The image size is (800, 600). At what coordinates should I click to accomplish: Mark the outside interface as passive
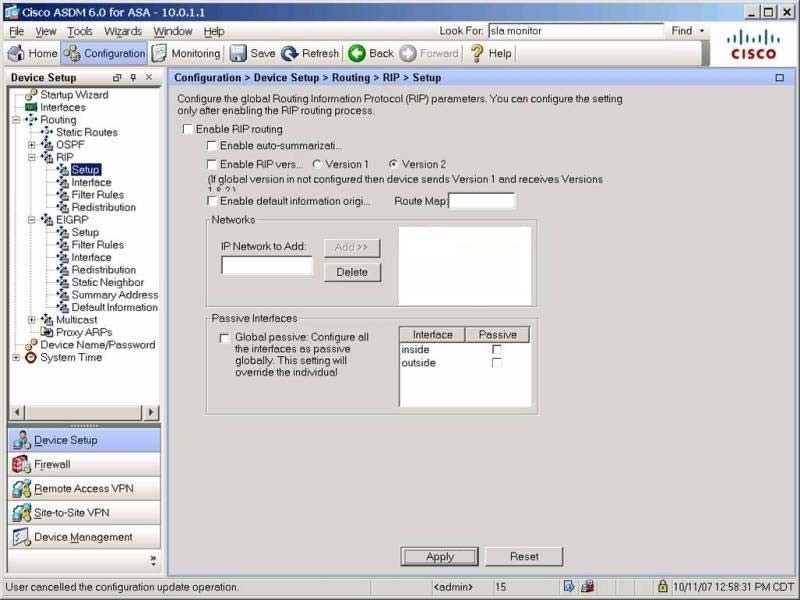tap(496, 363)
